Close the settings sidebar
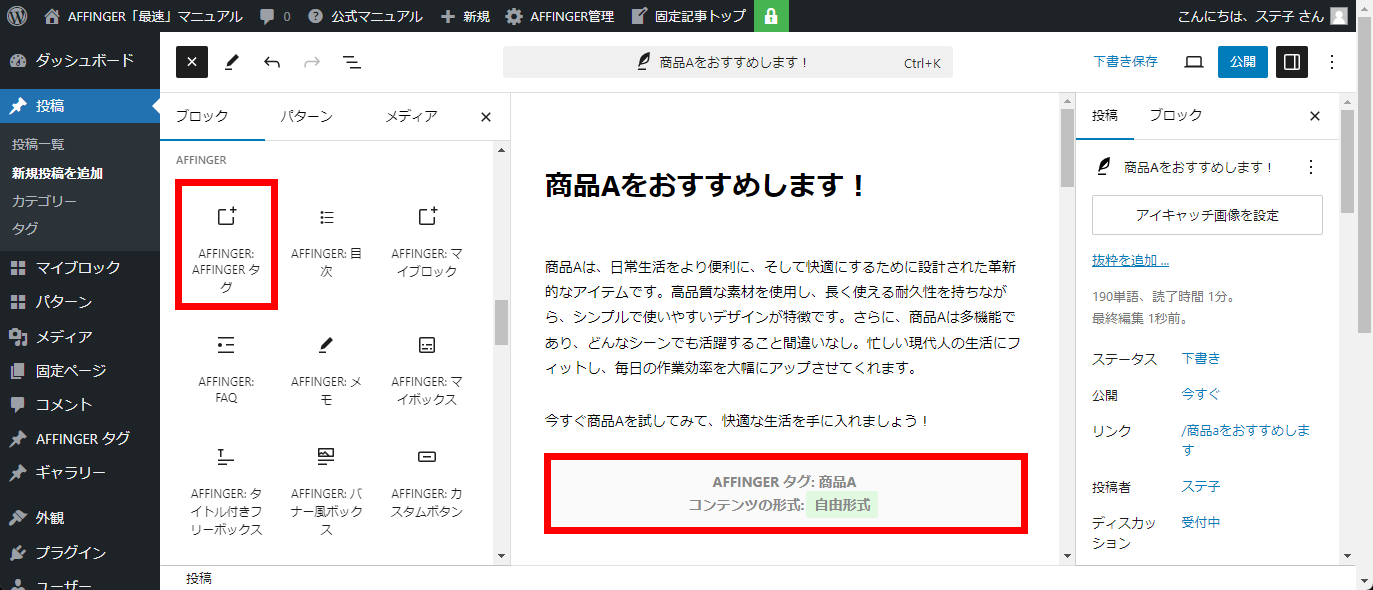This screenshot has width=1373, height=590. tap(1315, 116)
